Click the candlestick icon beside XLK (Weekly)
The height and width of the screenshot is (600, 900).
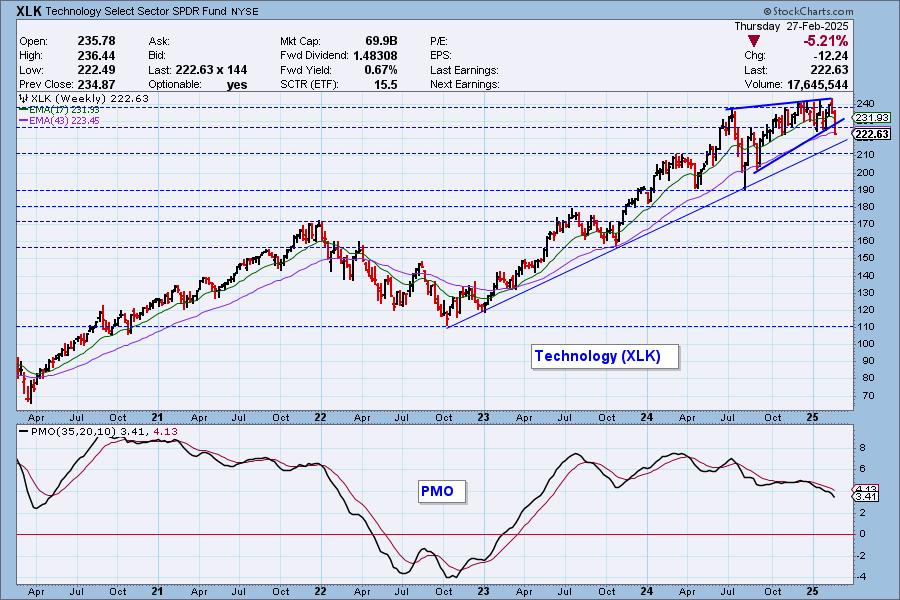pos(24,99)
